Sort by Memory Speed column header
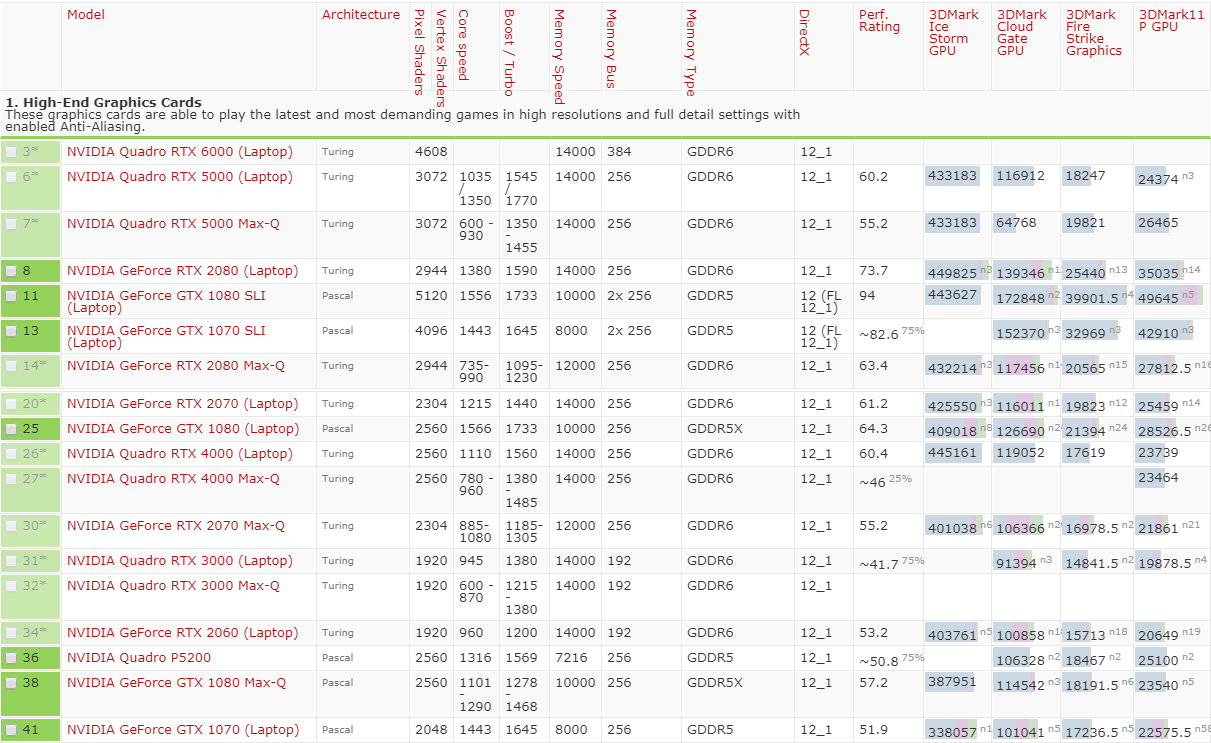The image size is (1211, 743). tap(559, 57)
